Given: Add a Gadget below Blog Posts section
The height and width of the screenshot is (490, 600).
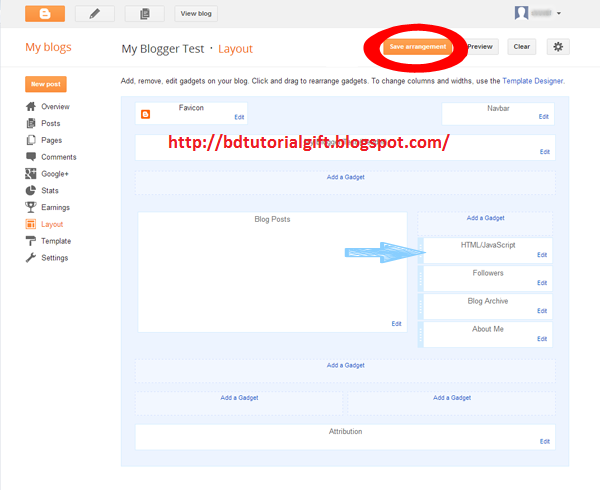Looking at the screenshot, I should pos(345,365).
